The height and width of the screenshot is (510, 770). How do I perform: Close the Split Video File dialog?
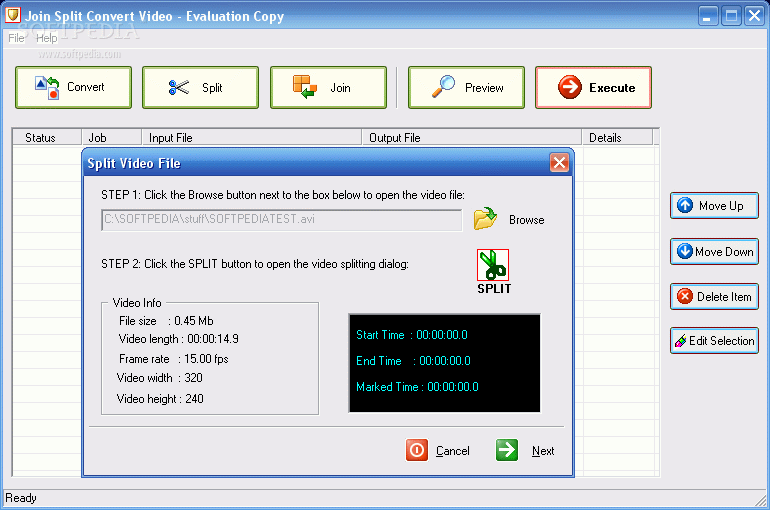coord(559,163)
